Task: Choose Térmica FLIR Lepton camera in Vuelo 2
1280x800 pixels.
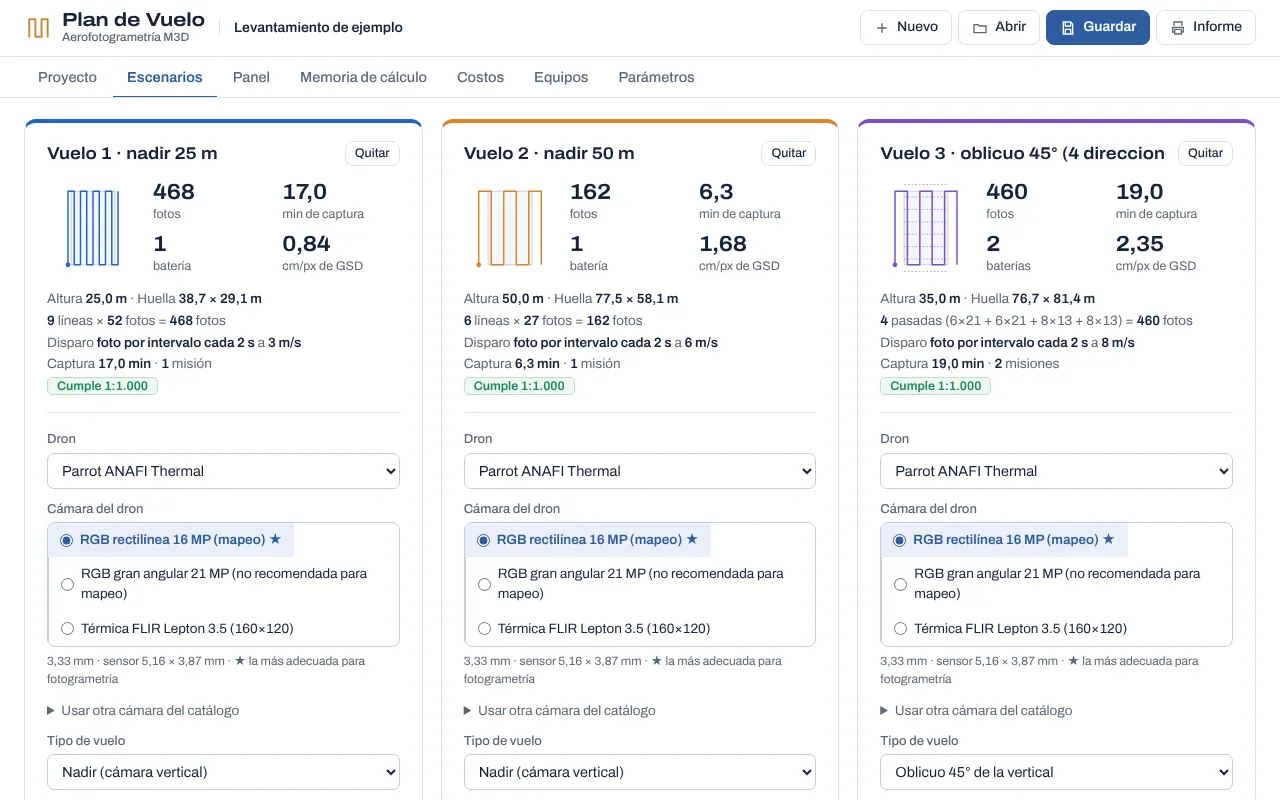Action: click(x=594, y=629)
